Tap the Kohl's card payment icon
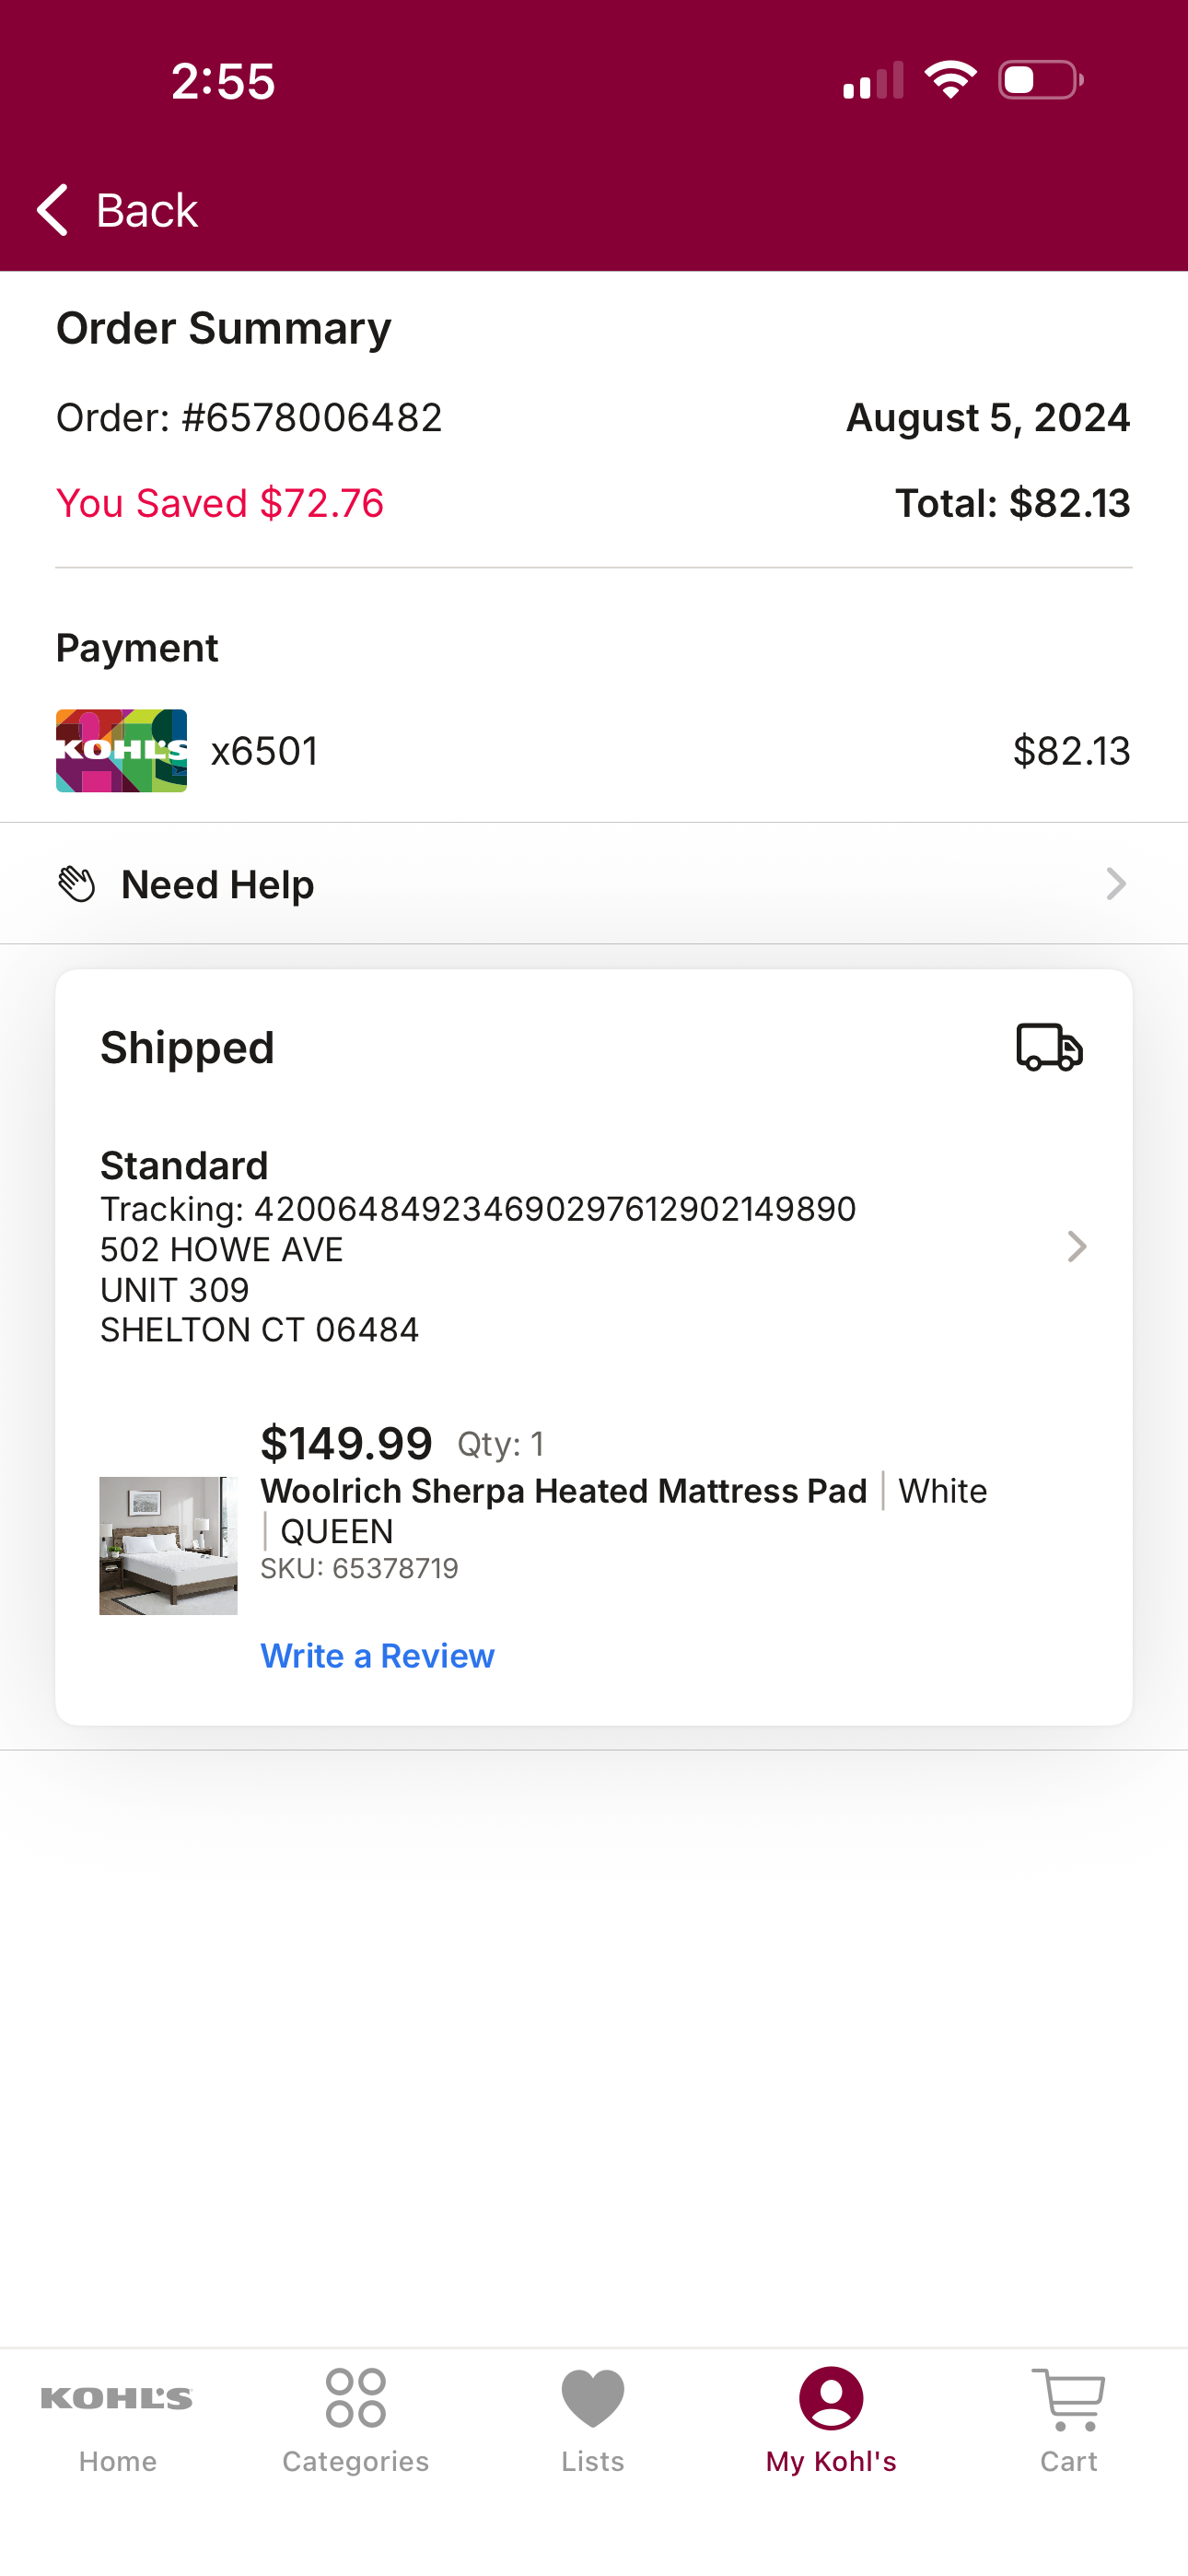1188x2576 pixels. point(121,751)
